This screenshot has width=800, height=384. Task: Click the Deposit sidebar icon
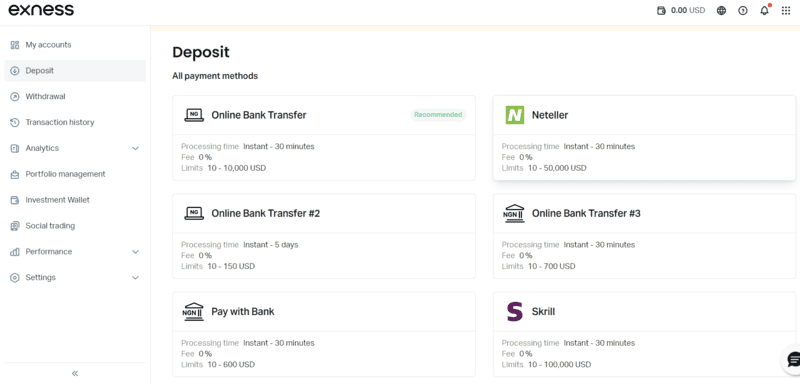point(15,71)
